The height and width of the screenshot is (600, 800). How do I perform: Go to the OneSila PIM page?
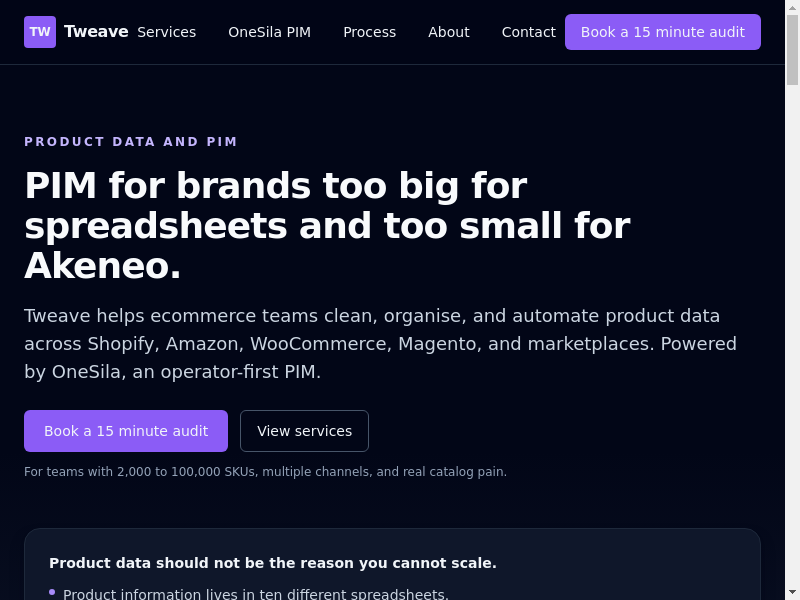coord(269,32)
